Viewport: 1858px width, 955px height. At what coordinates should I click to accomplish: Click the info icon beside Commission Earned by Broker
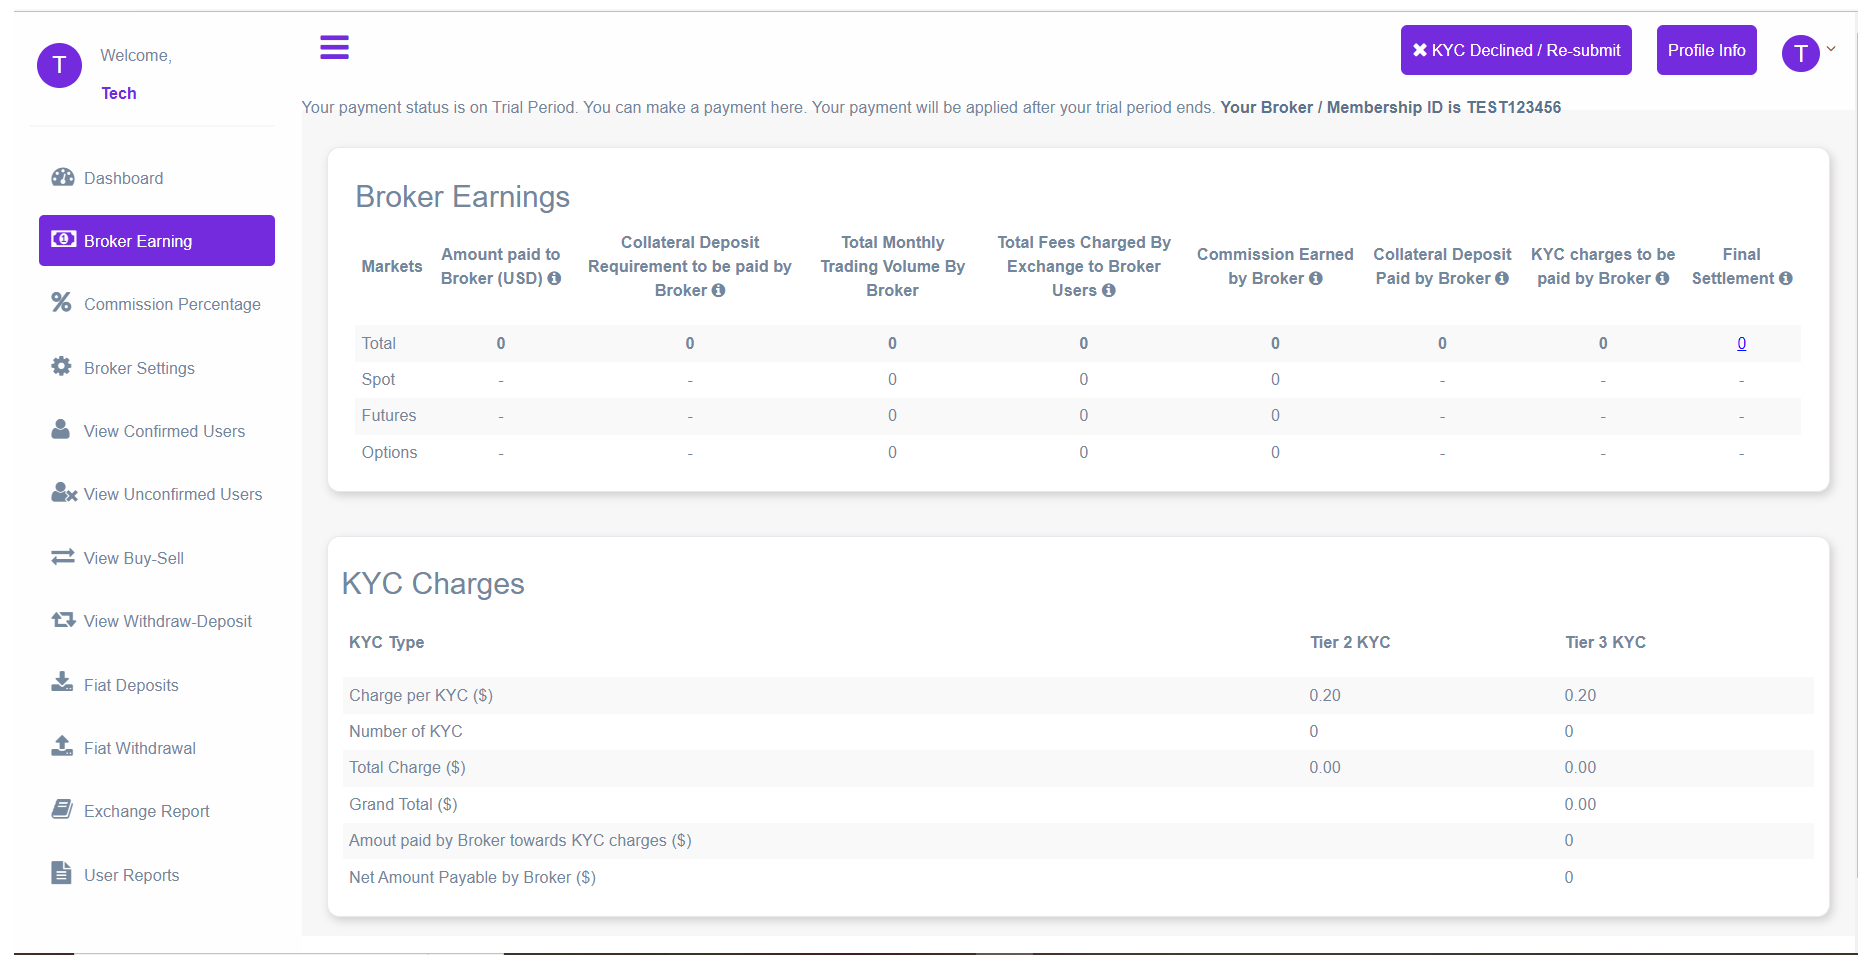point(1318,278)
